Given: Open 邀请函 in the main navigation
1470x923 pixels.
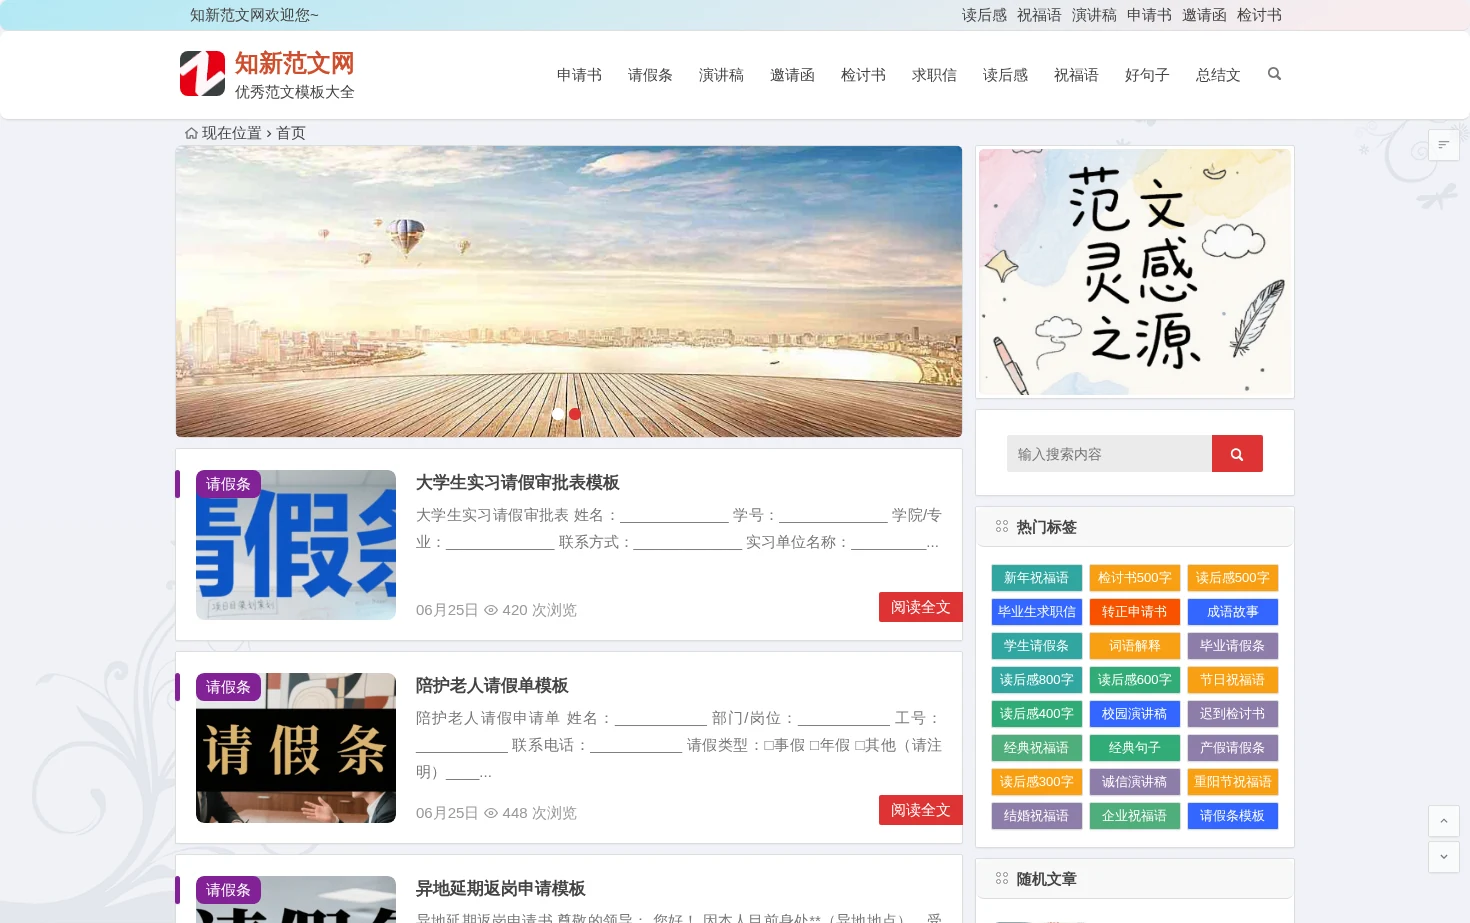Looking at the screenshot, I should click(792, 75).
